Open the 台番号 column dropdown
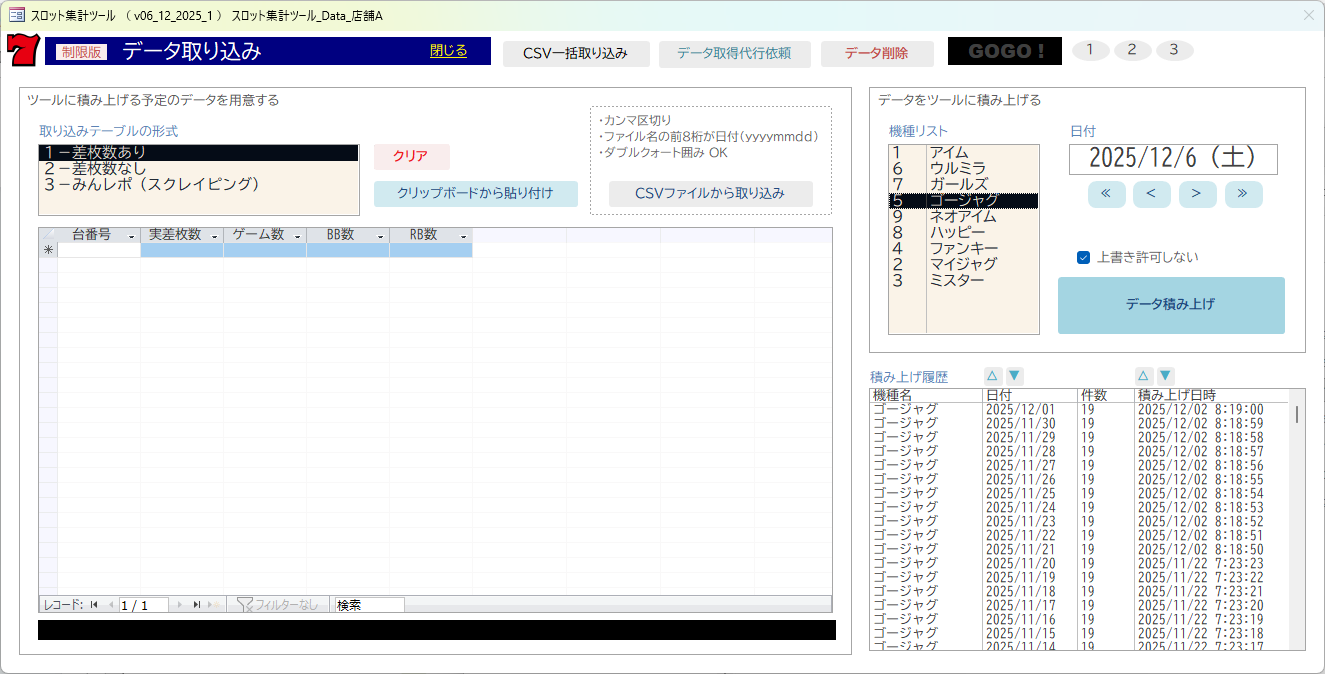Screen dimensions: 1325x674 point(131,235)
